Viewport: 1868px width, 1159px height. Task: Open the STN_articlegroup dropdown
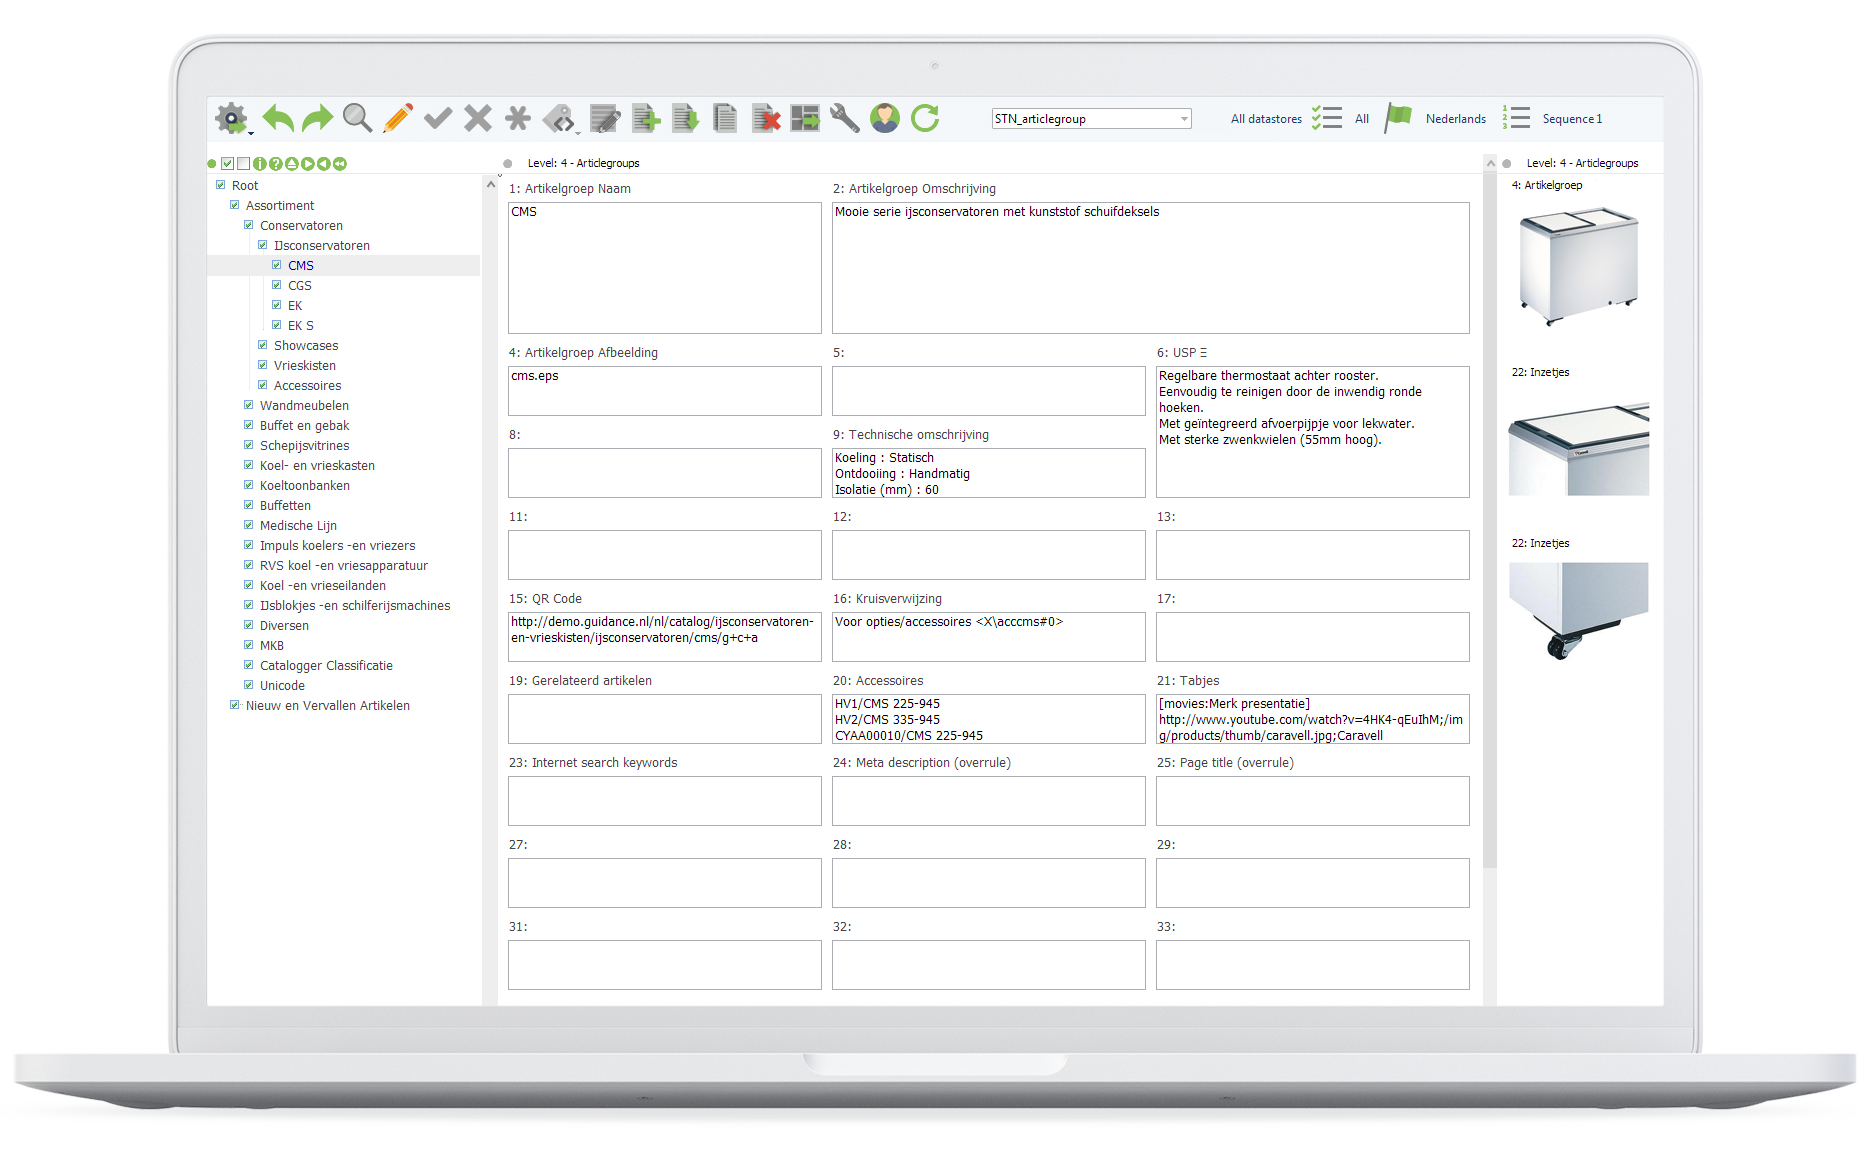(x=1182, y=118)
